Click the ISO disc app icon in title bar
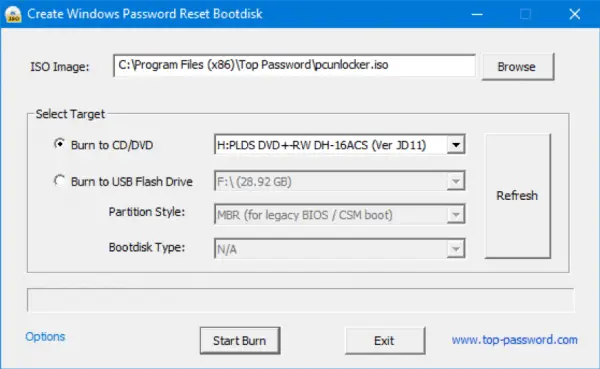This screenshot has width=600, height=369. pyautogui.click(x=13, y=15)
